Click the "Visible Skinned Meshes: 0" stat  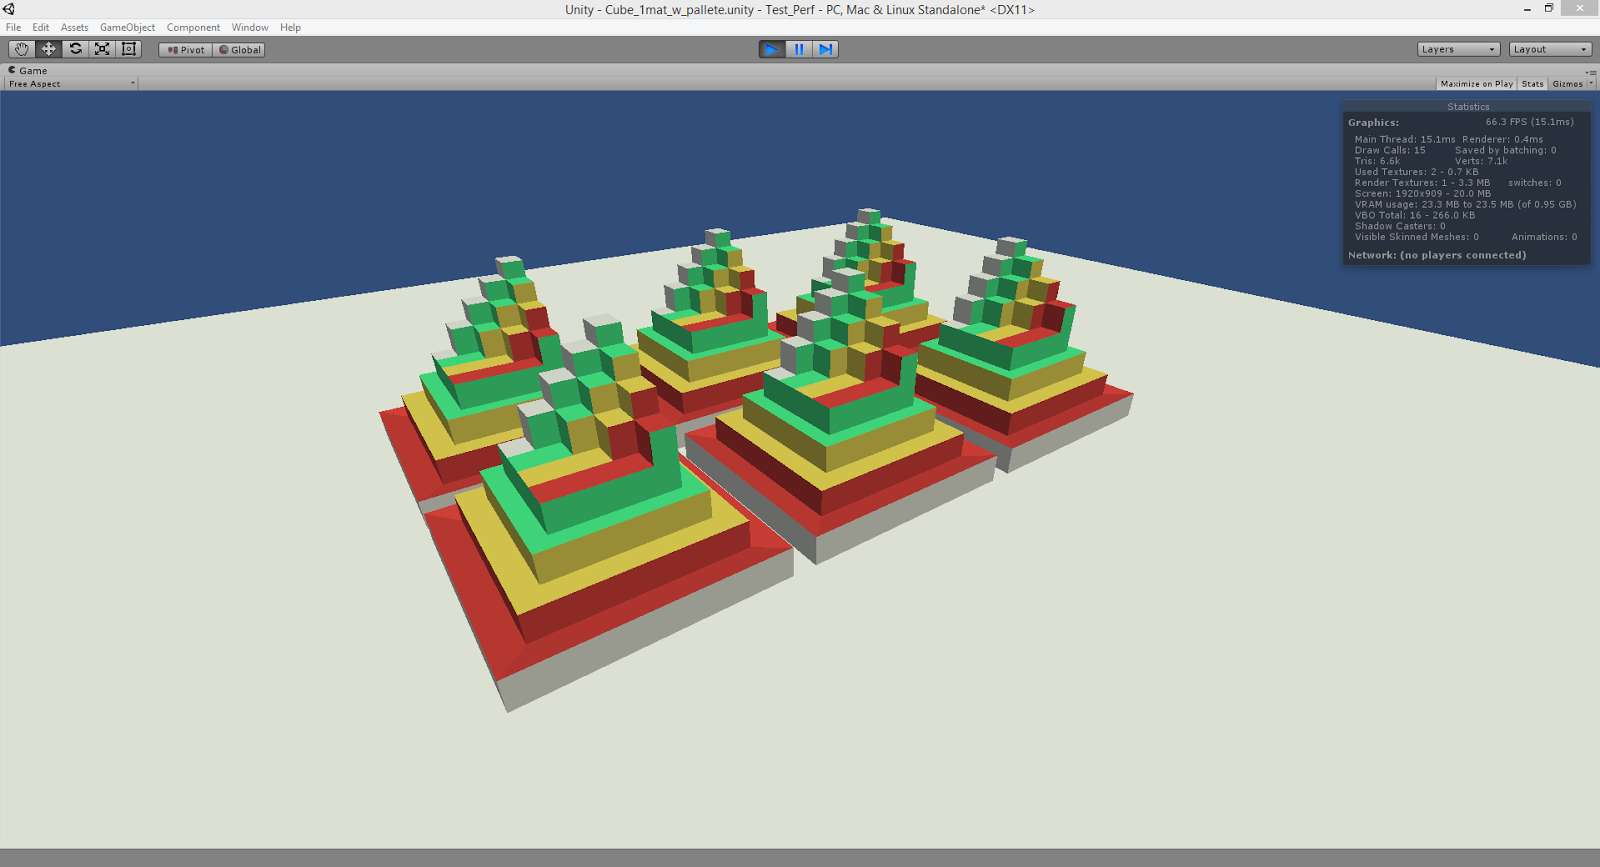1417,237
